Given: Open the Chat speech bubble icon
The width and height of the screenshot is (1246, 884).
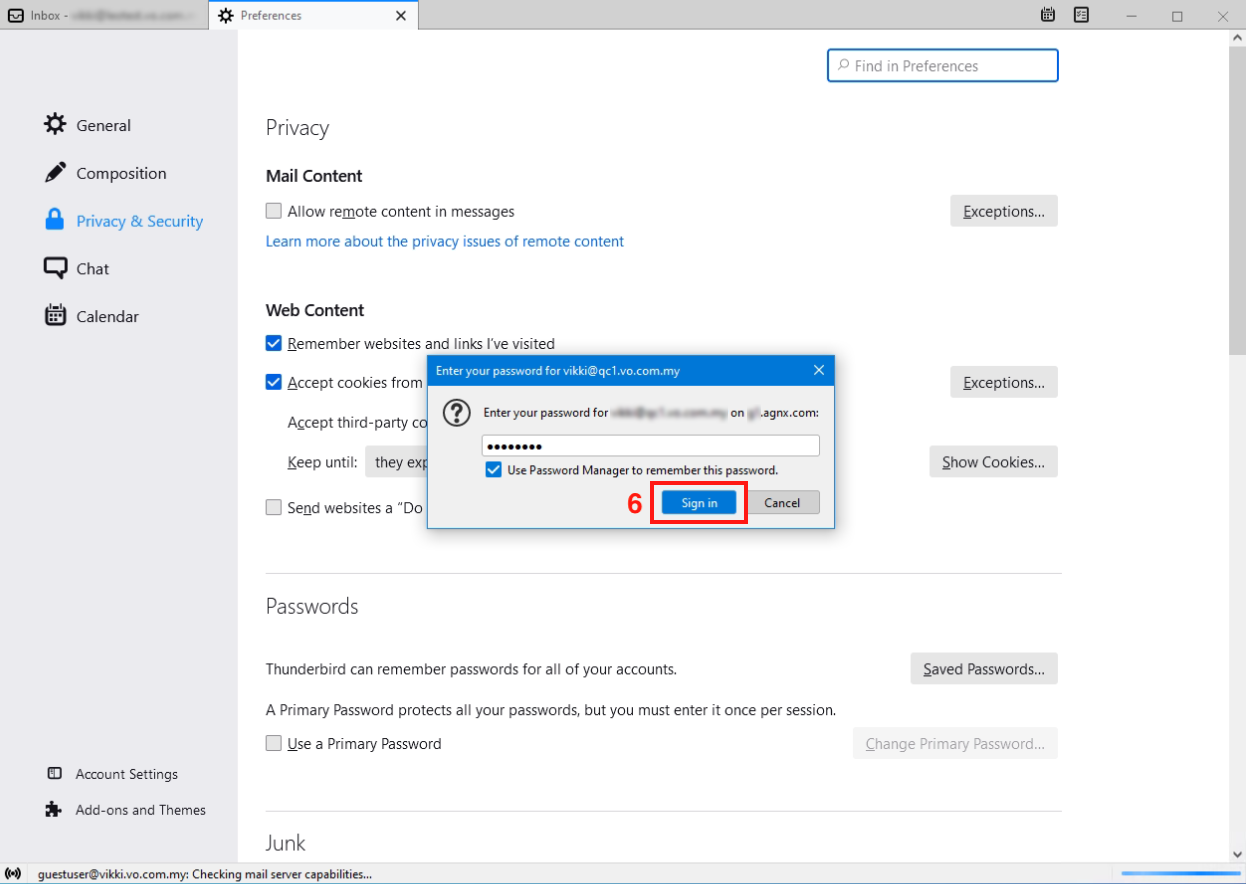Looking at the screenshot, I should (x=55, y=268).
